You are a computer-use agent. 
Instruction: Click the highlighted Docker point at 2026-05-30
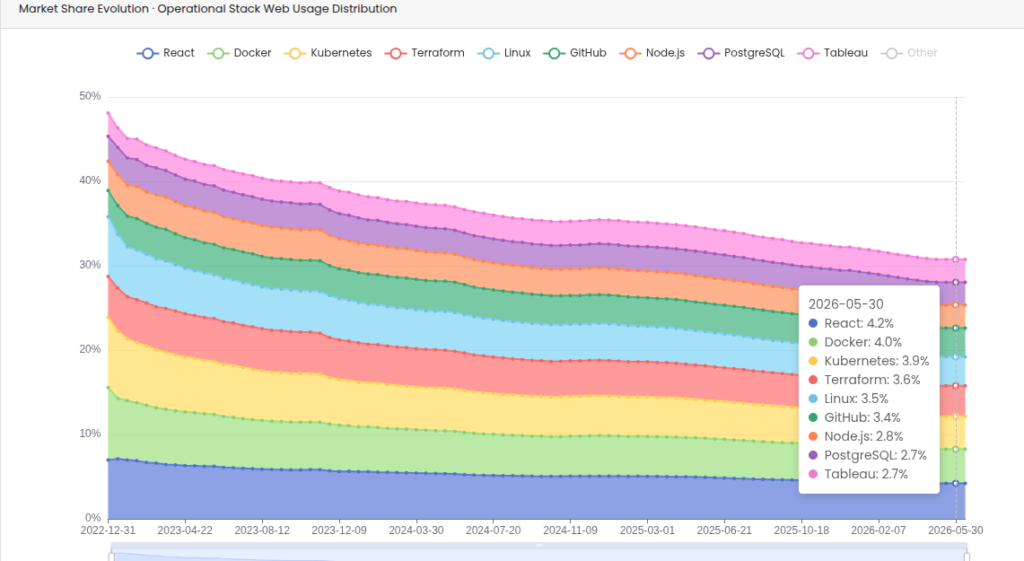pyautogui.click(x=955, y=449)
